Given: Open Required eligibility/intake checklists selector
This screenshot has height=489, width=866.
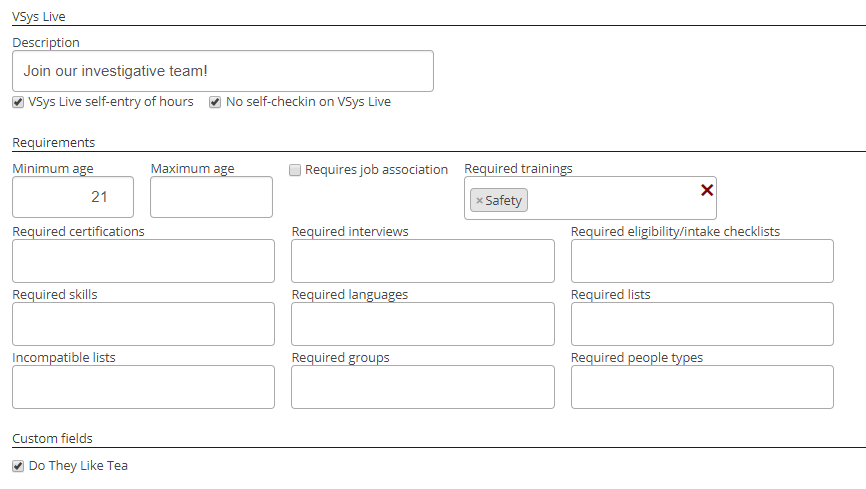Looking at the screenshot, I should click(x=701, y=261).
